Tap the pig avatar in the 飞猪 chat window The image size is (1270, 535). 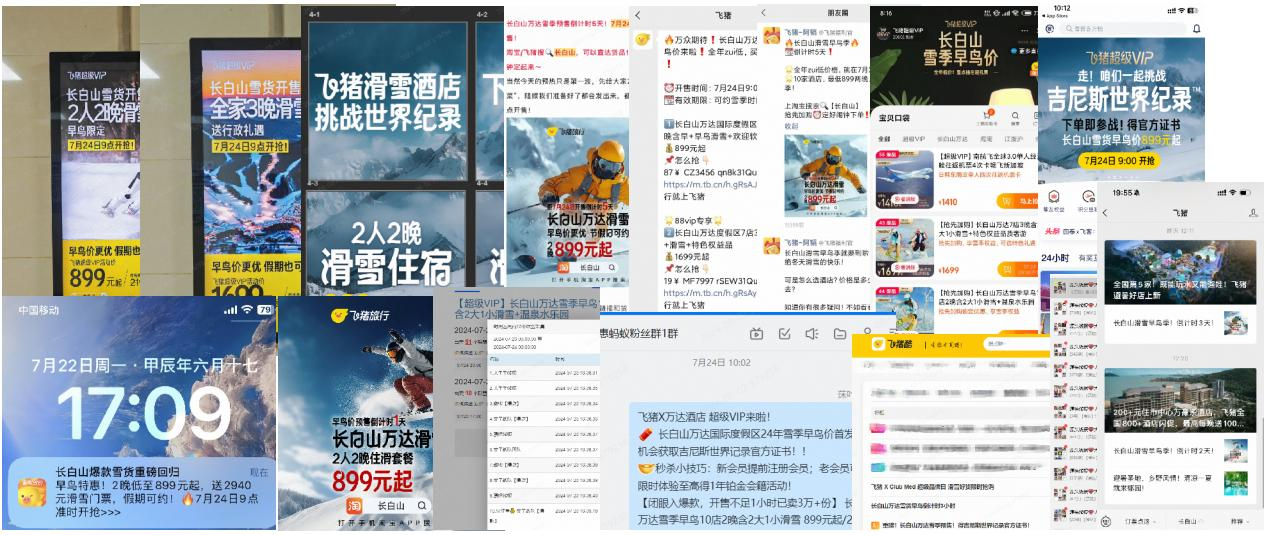644,39
